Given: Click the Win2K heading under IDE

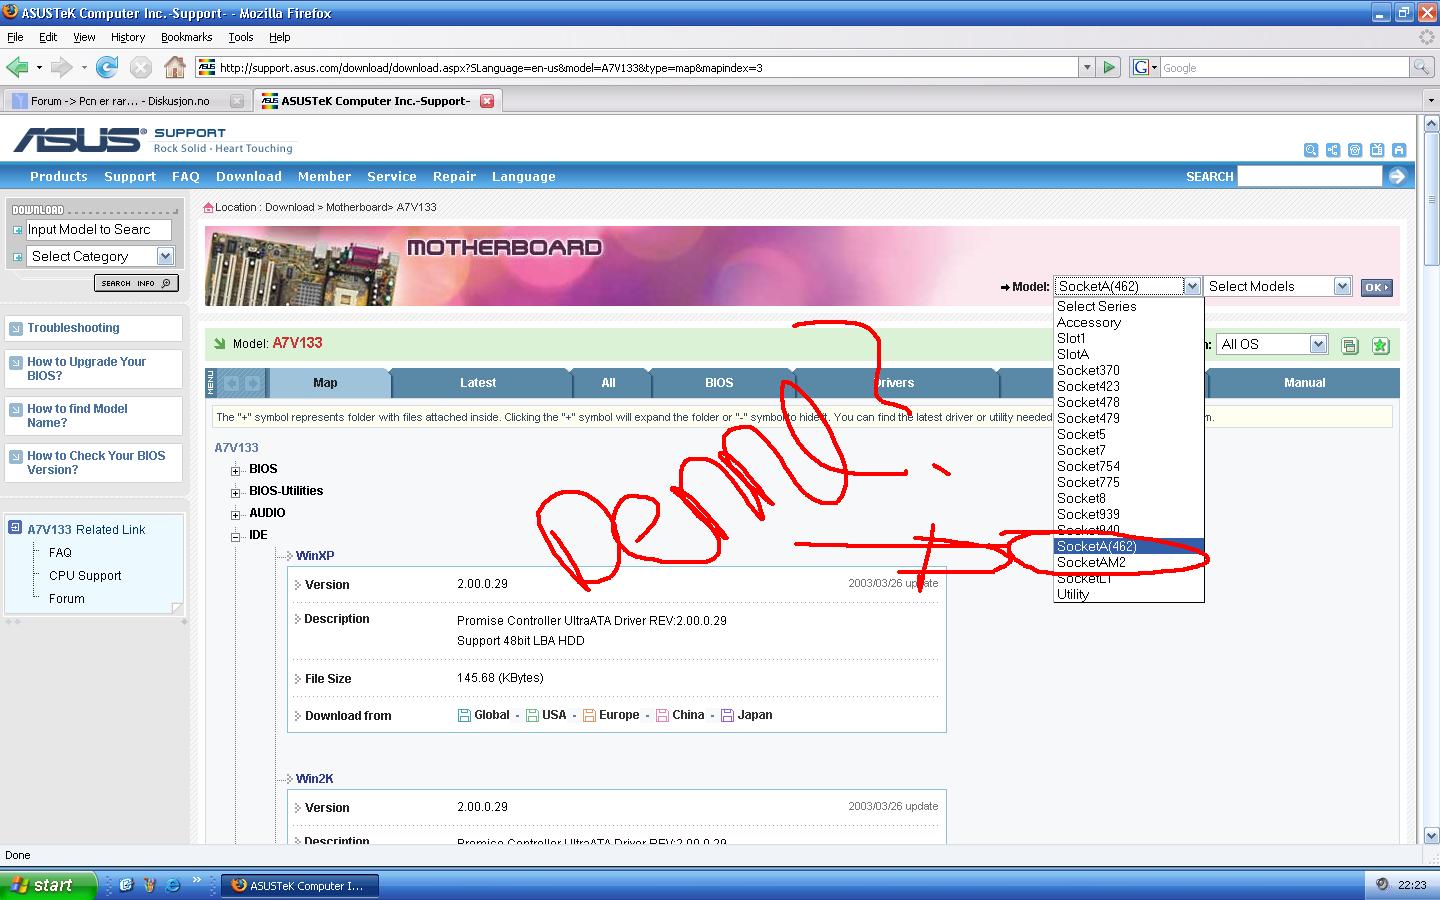Looking at the screenshot, I should point(314,778).
